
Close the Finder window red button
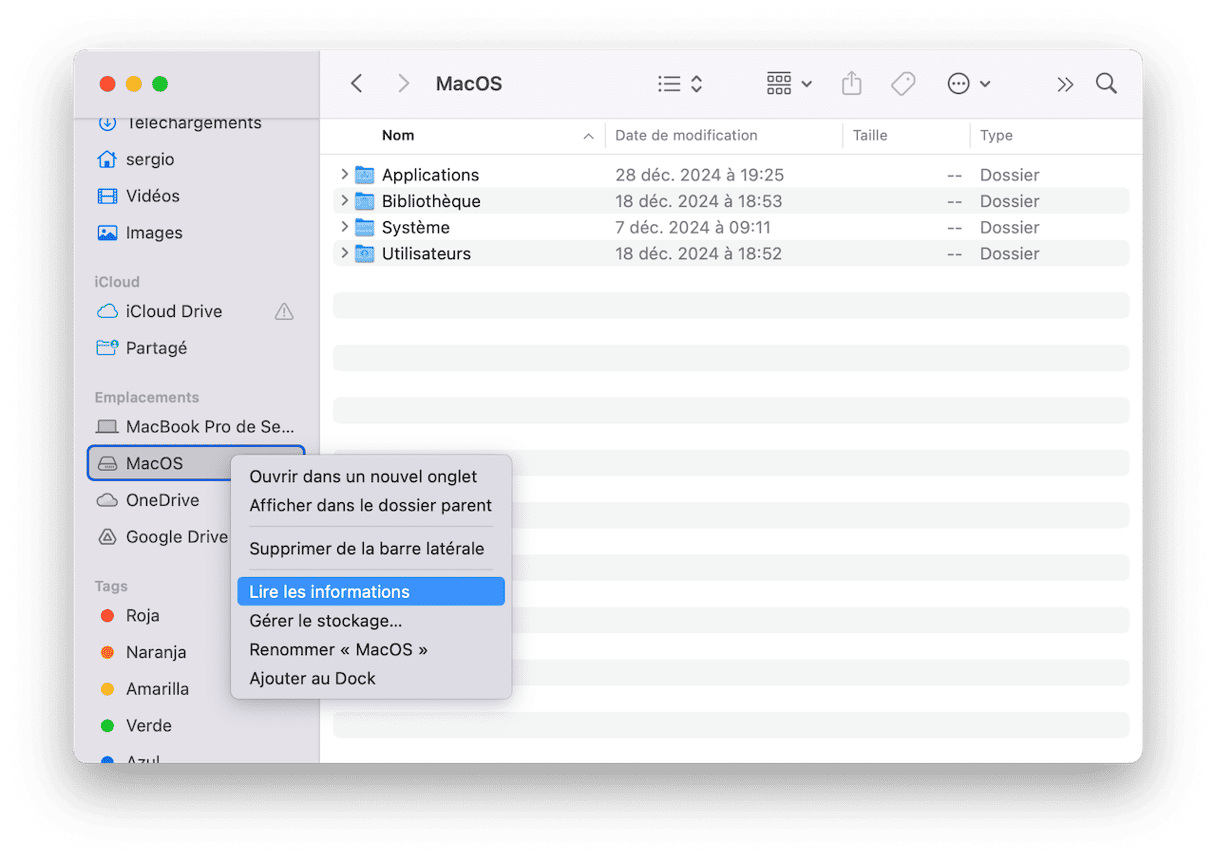point(108,84)
